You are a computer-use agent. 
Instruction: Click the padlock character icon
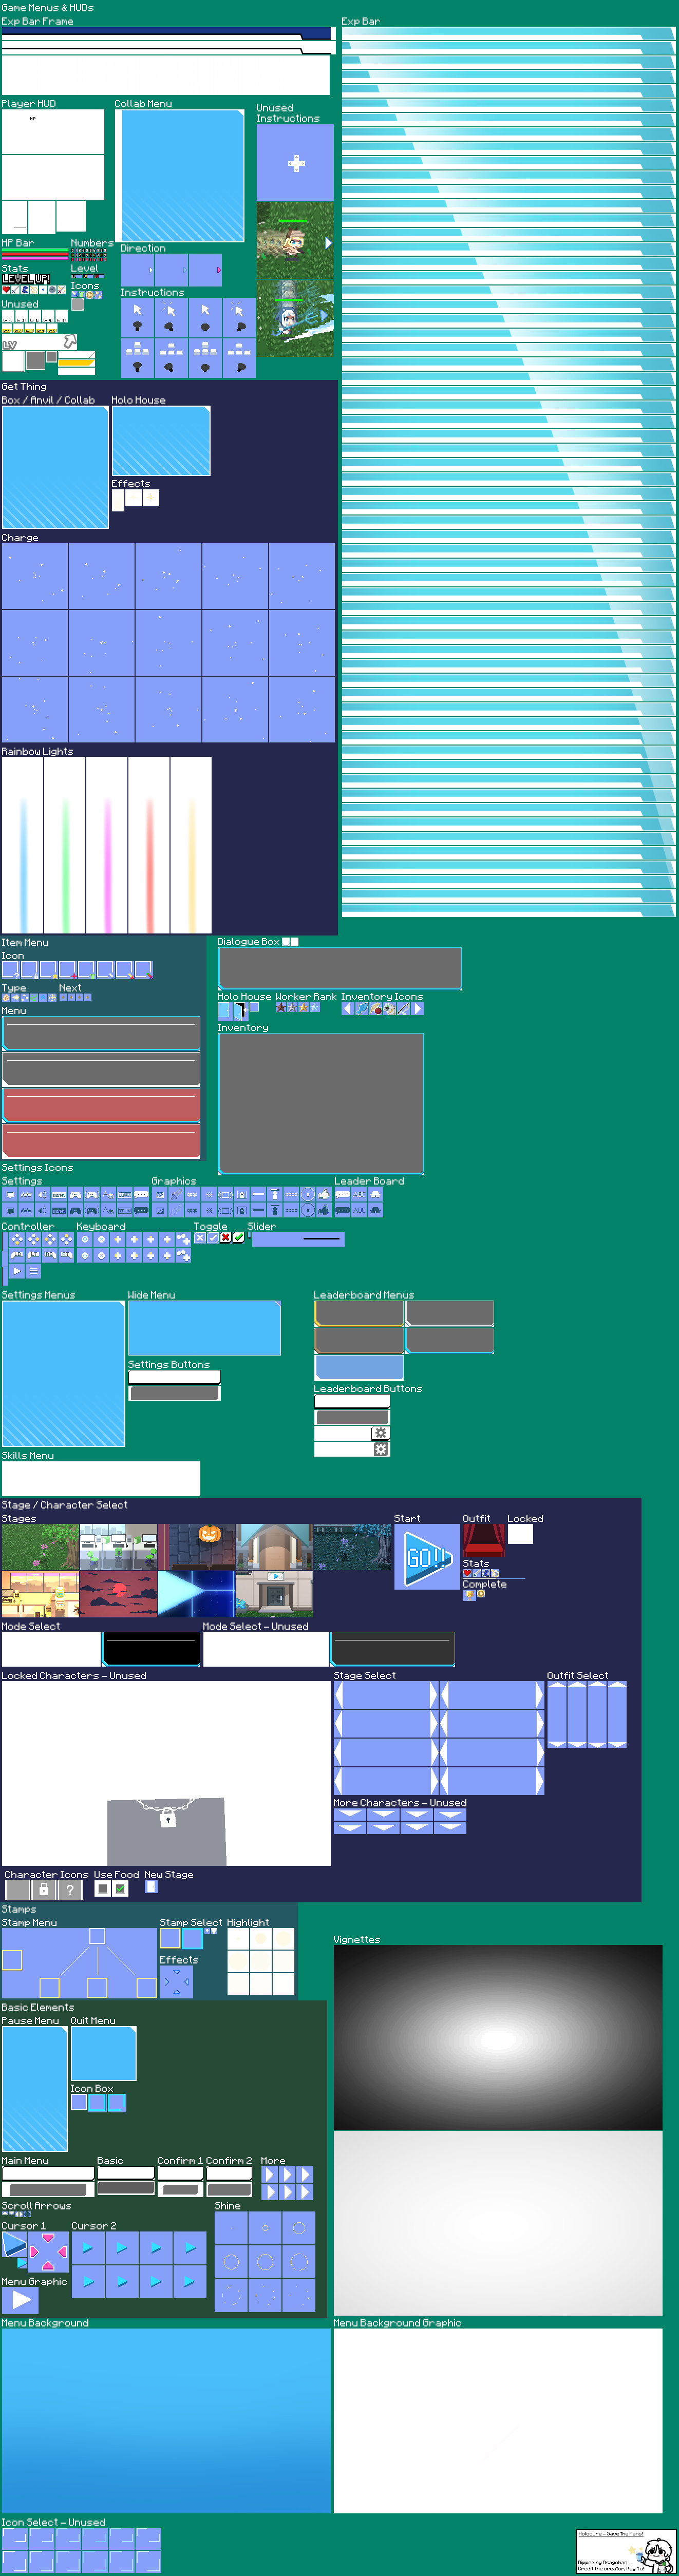click(x=43, y=1889)
